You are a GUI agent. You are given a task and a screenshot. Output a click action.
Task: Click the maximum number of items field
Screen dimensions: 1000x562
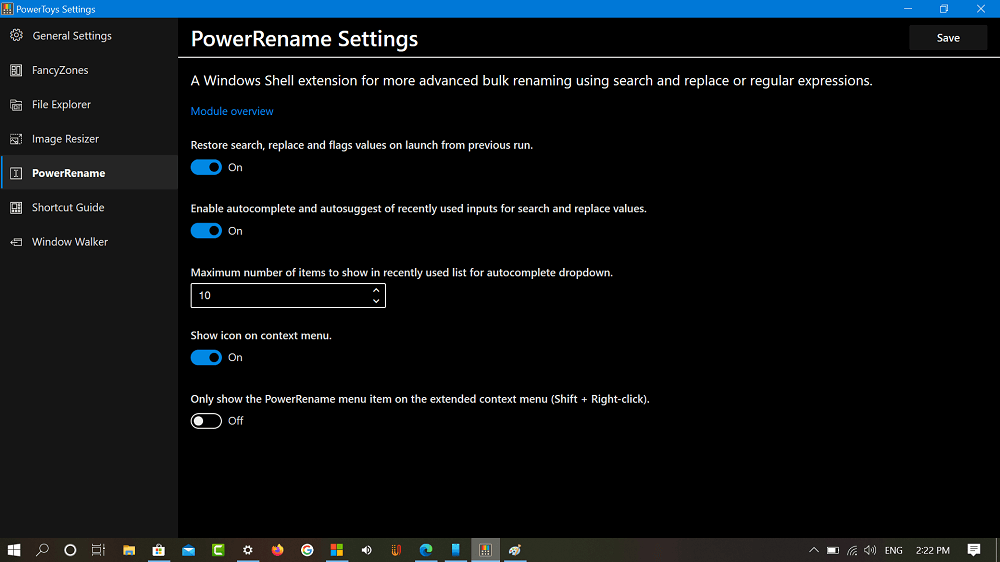pos(288,295)
